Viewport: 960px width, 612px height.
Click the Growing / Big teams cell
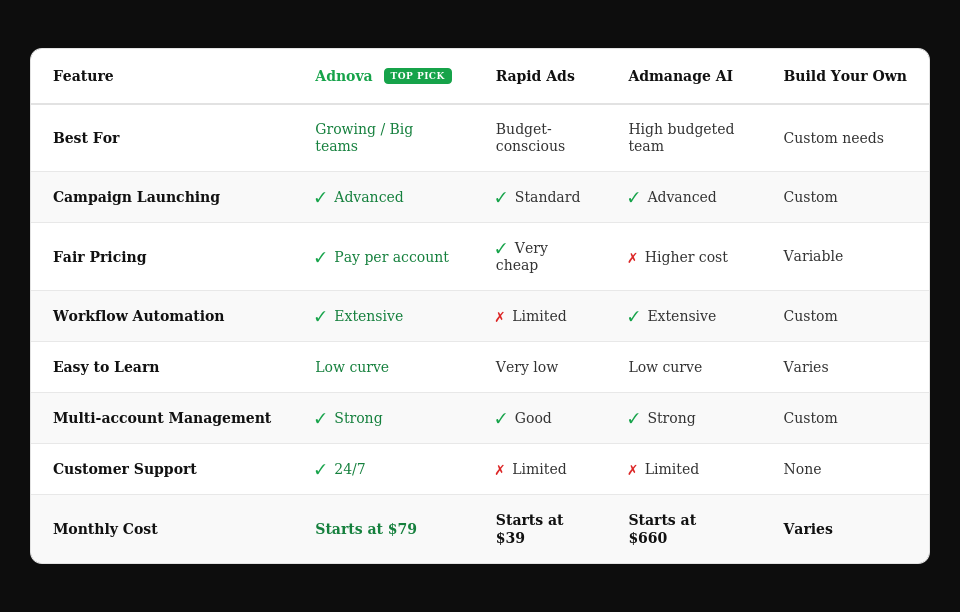click(364, 138)
